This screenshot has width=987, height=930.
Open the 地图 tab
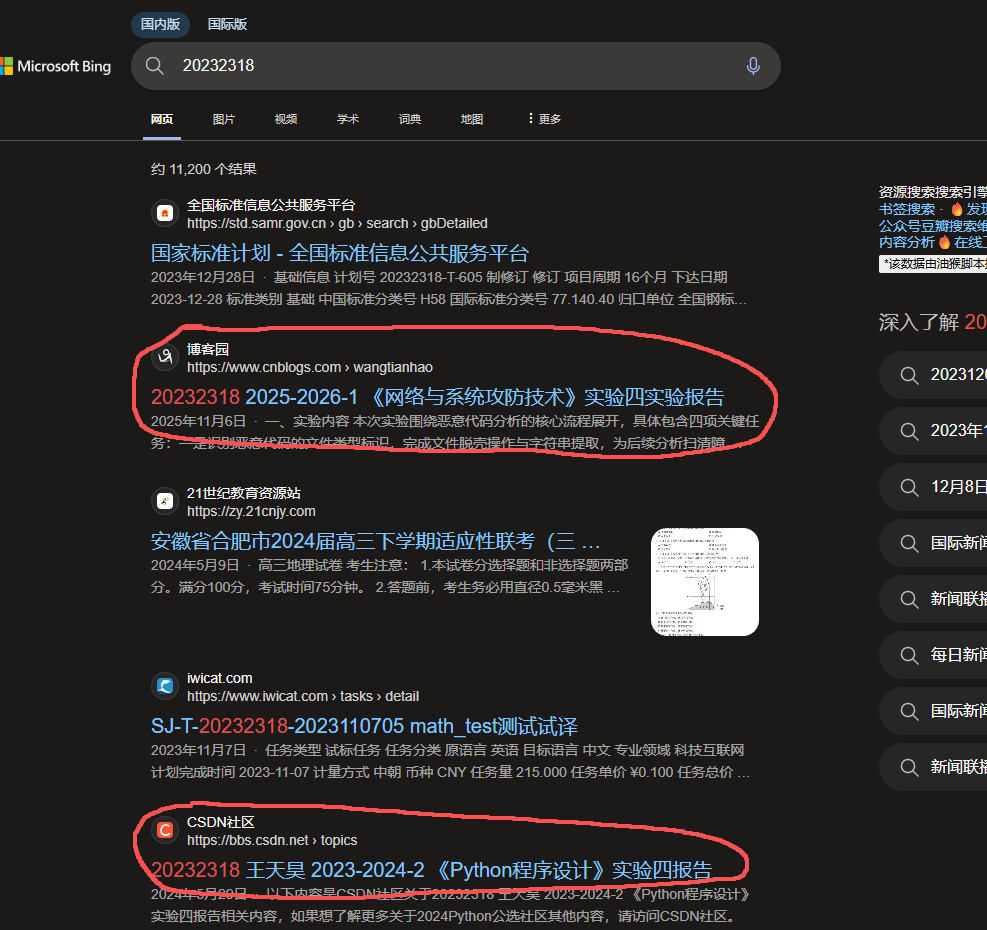click(x=471, y=118)
